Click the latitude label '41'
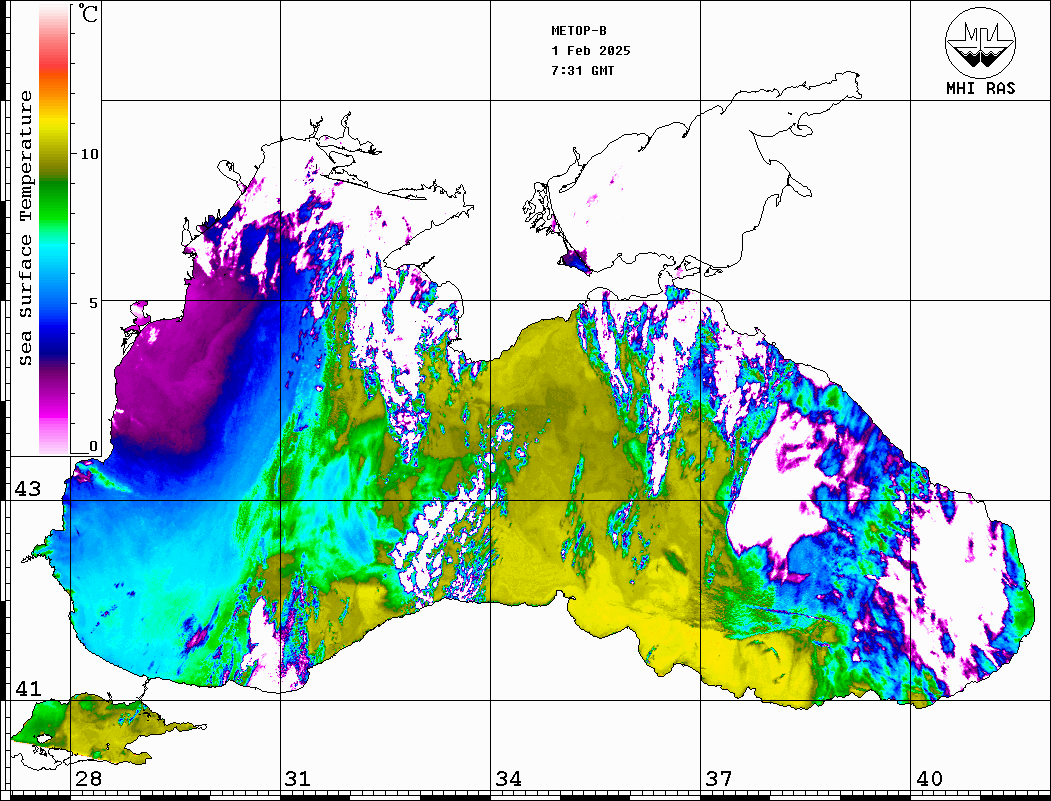This screenshot has height=801, width=1051. point(28,688)
